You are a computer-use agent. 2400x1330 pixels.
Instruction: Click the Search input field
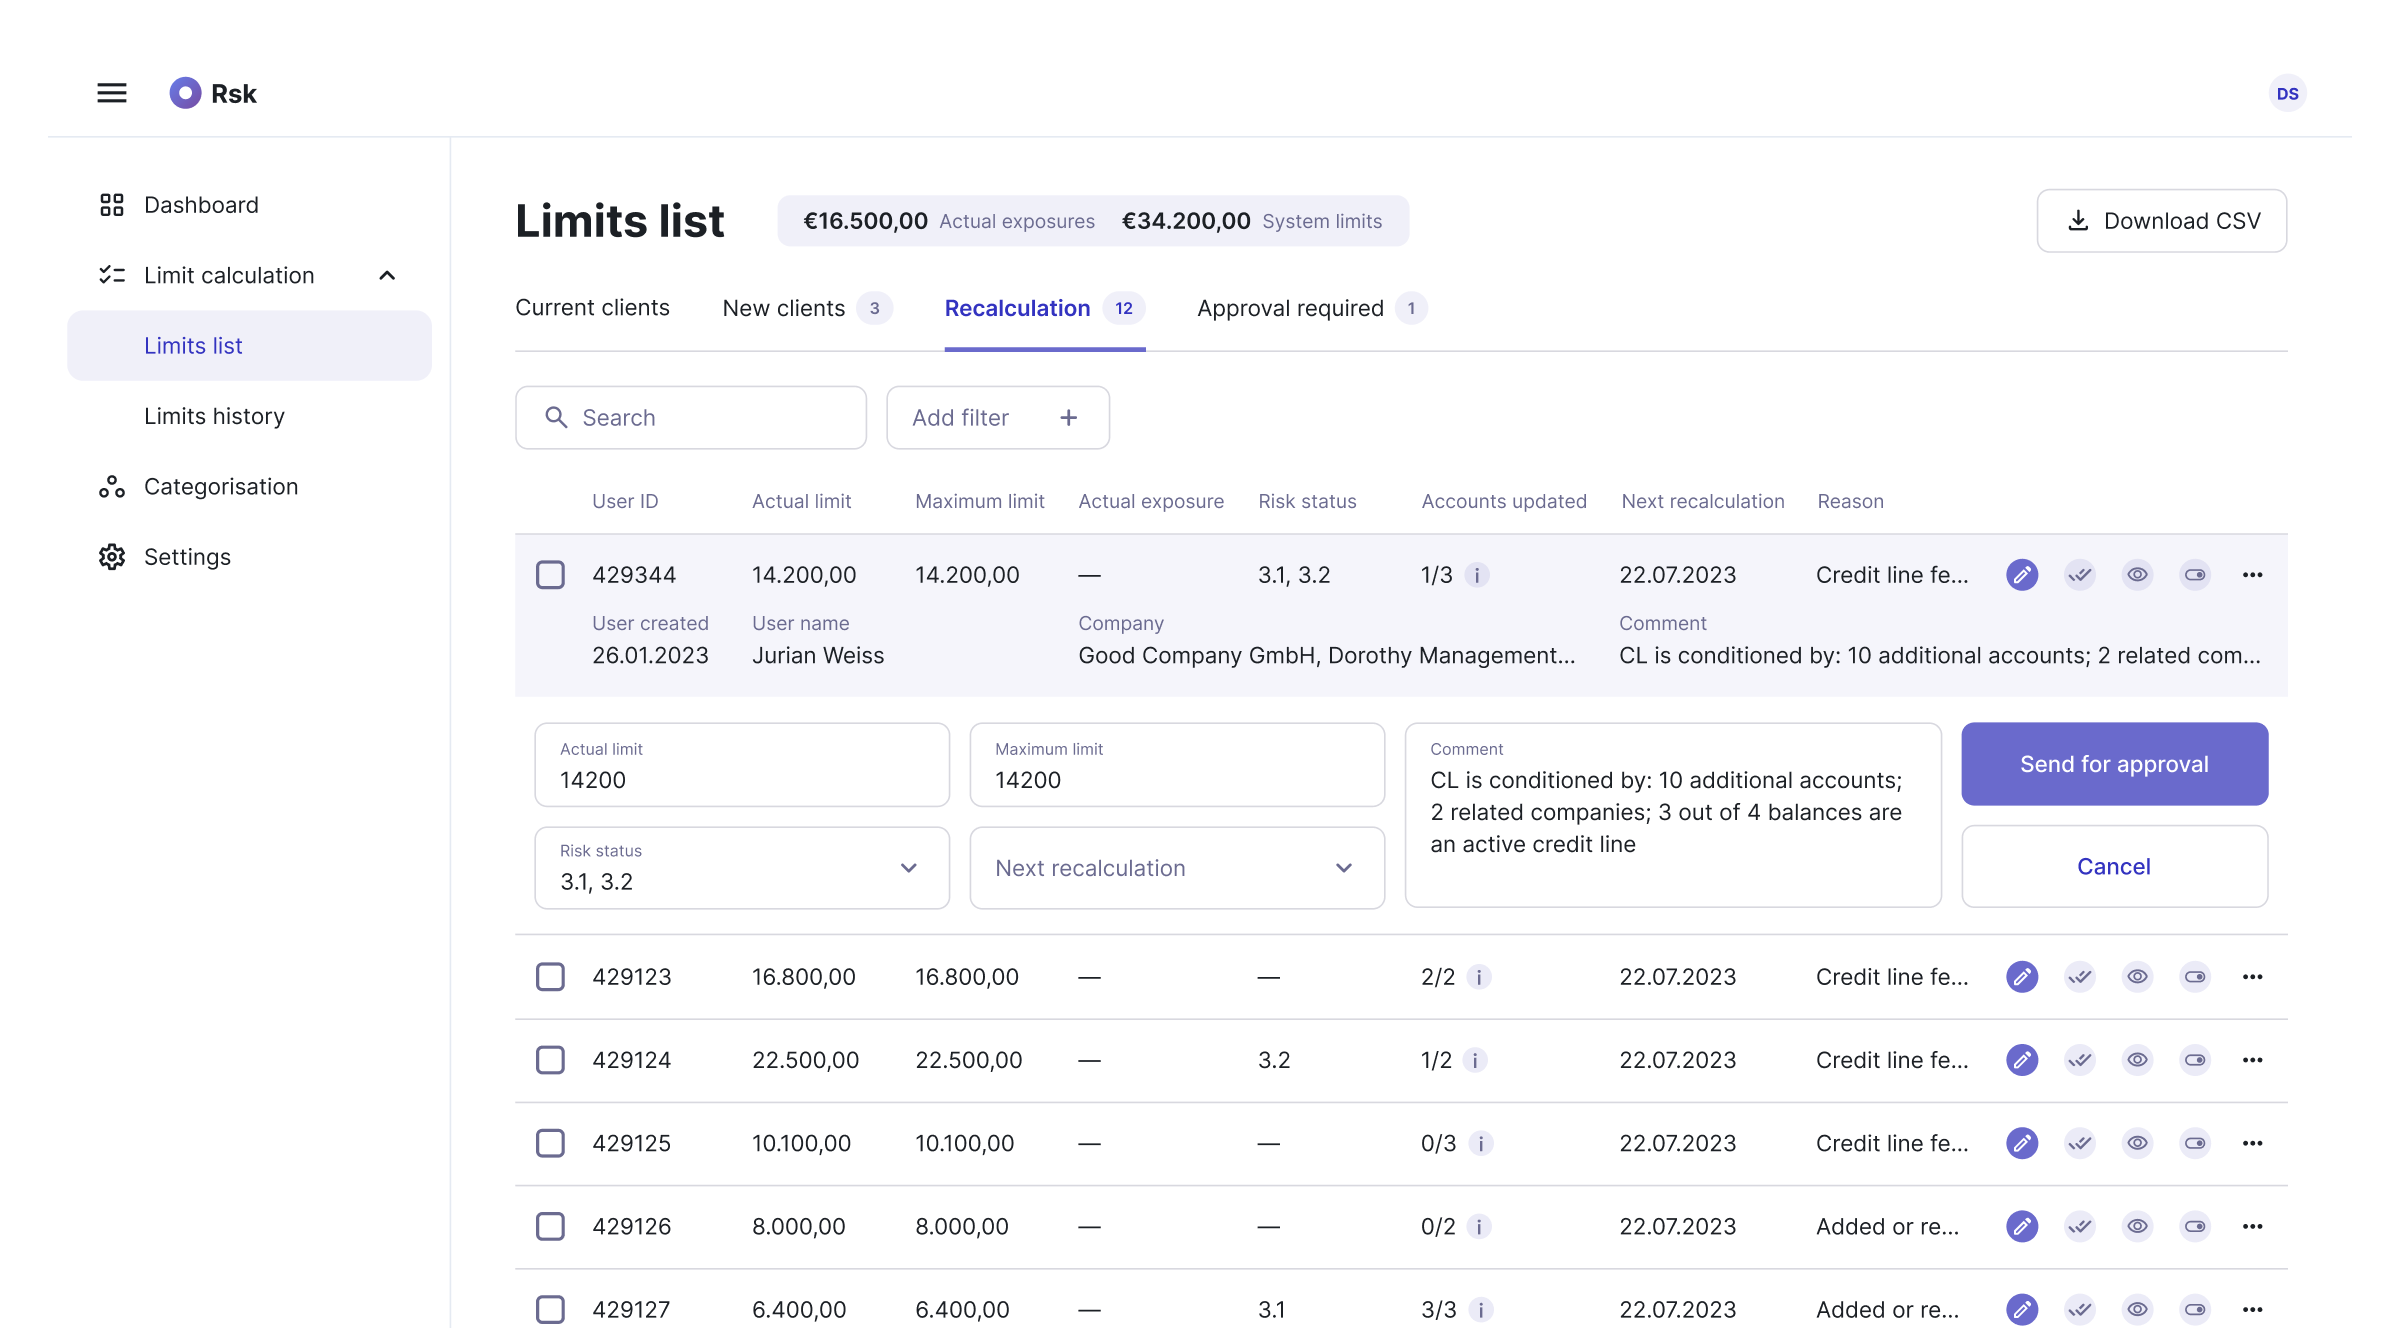tap(690, 418)
